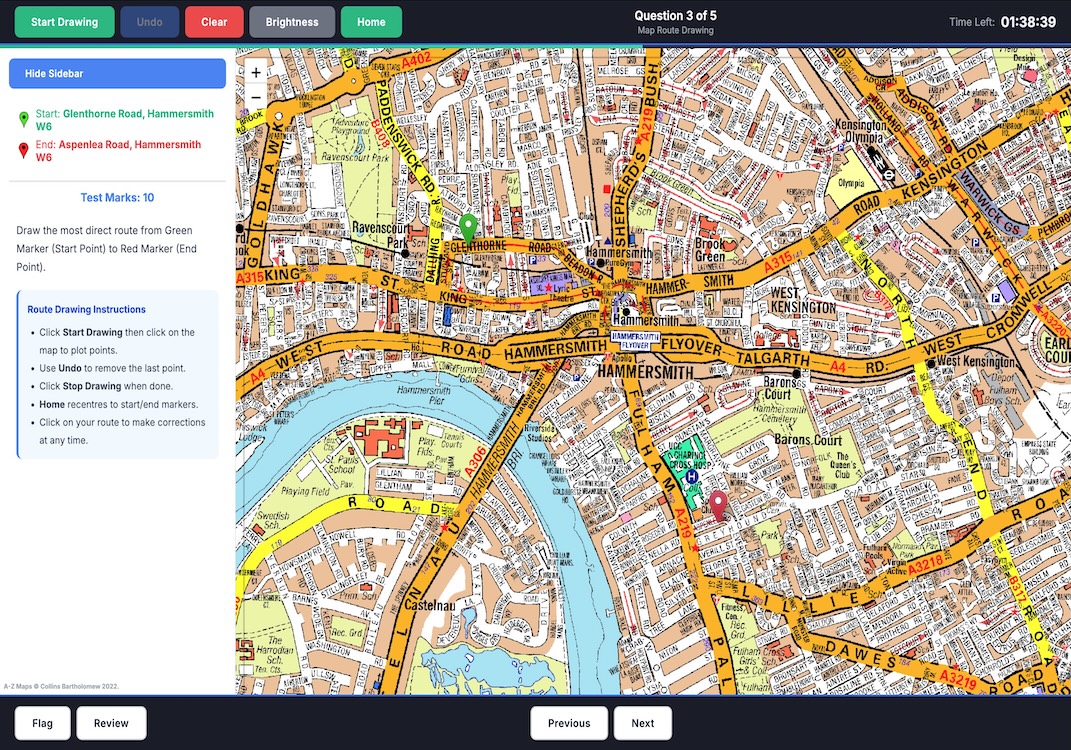
Task: Go to the Previous question
Action: [569, 723]
